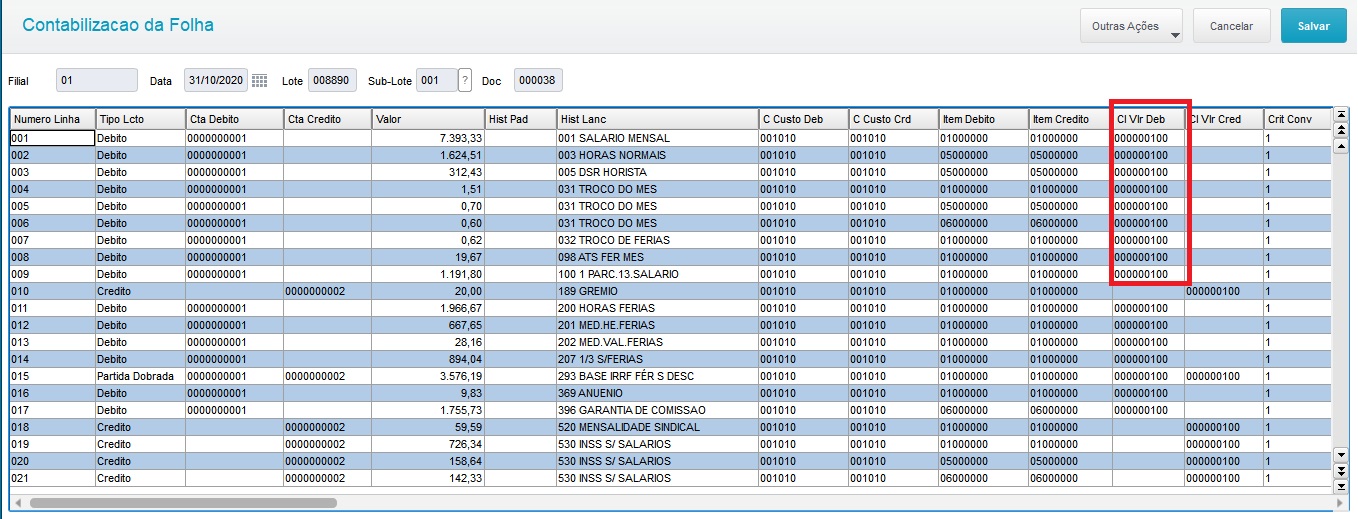Select the 005 DSR HORISTA cell
This screenshot has height=519, width=1358.
(657, 172)
